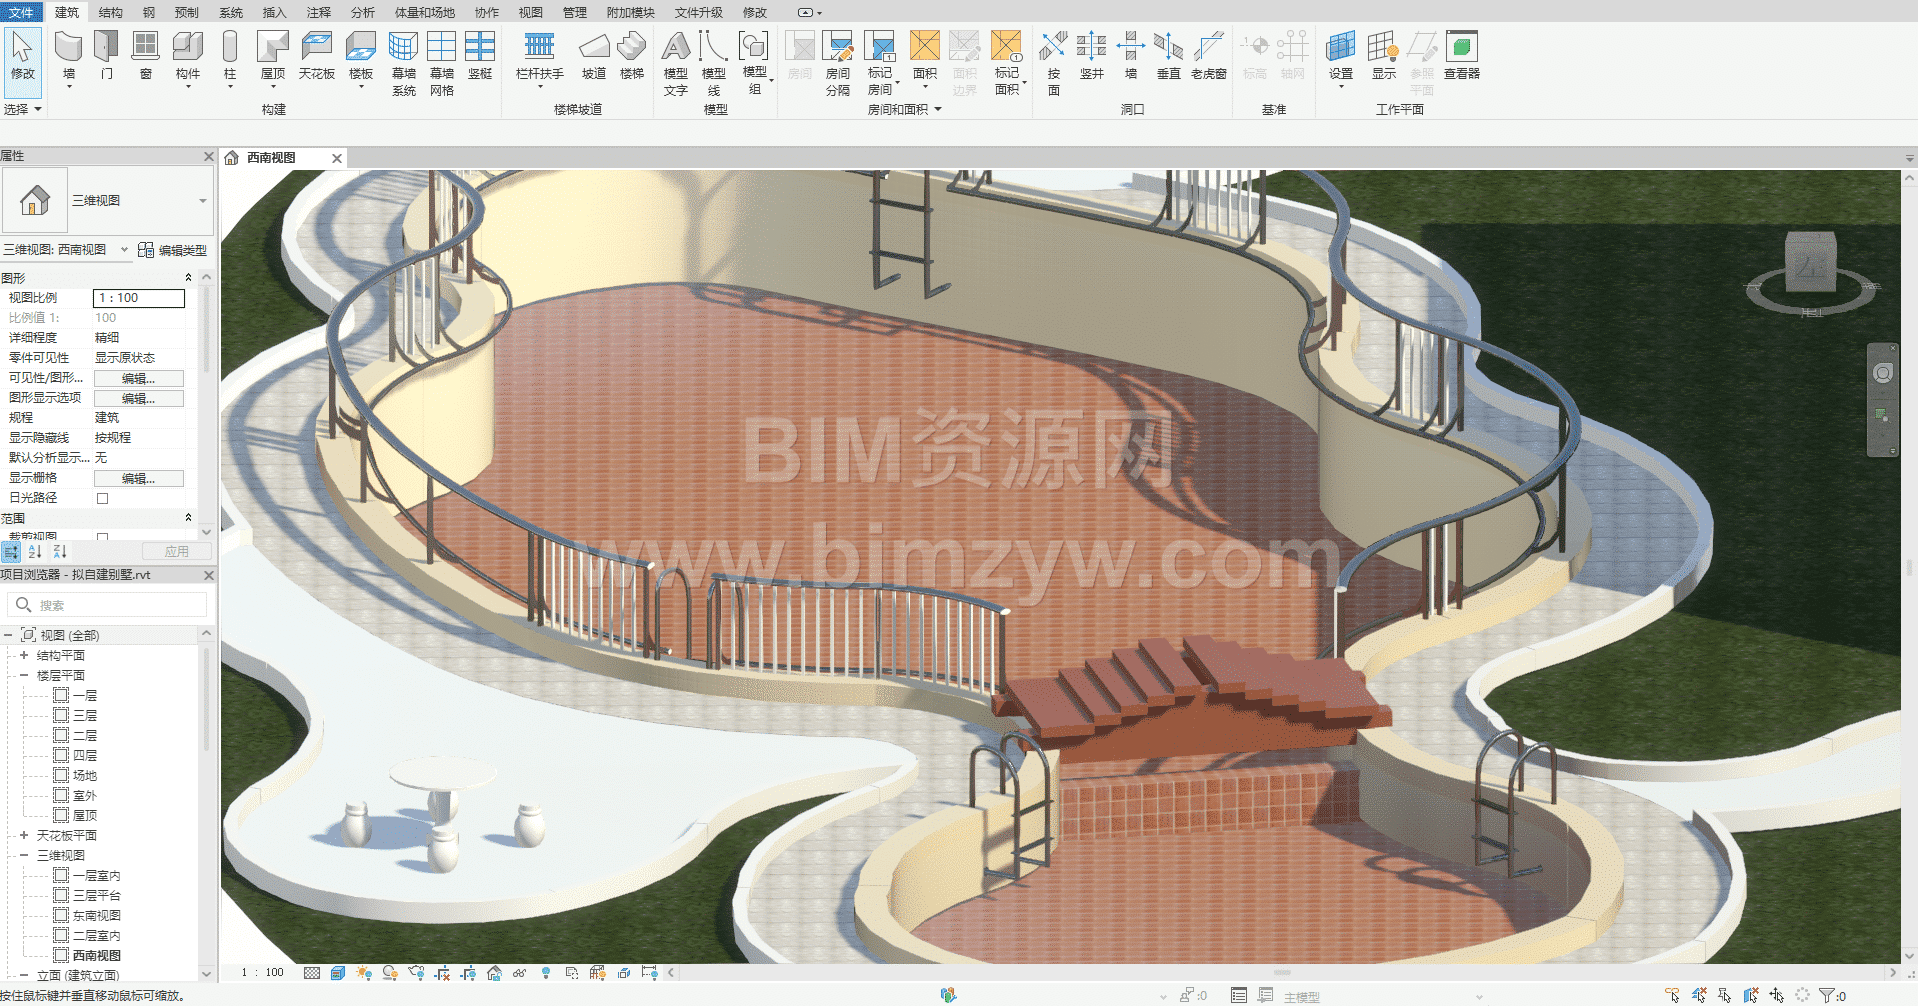Toggle the 日光路径 sun path checkbox
Image resolution: width=1918 pixels, height=1006 pixels.
point(102,498)
